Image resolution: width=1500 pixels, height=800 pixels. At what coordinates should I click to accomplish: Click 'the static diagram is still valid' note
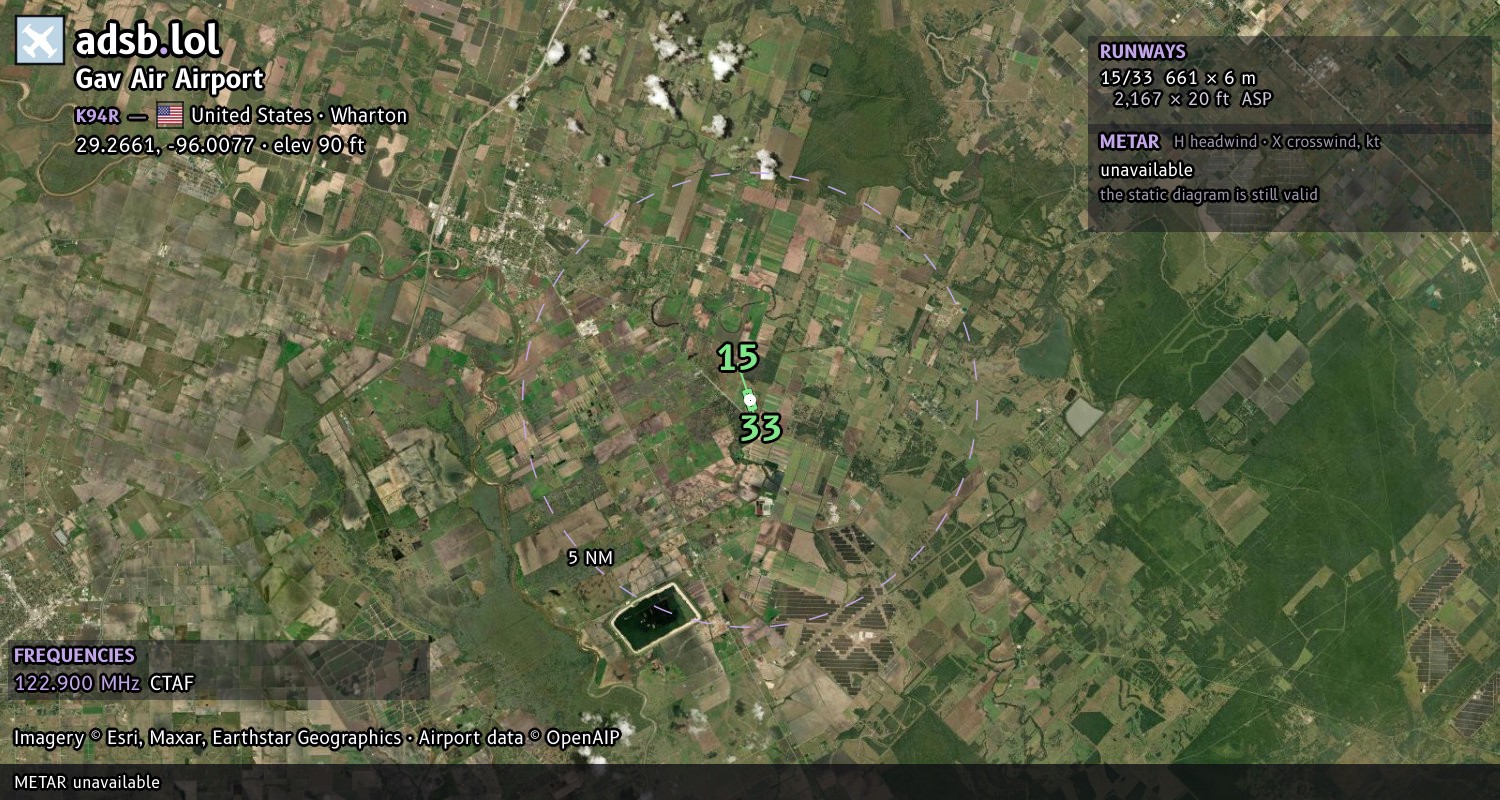1209,195
